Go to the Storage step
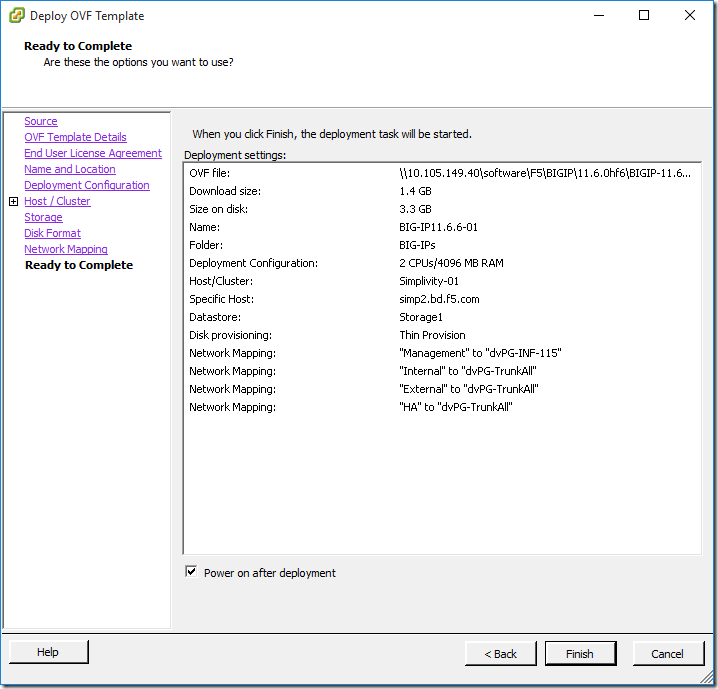The width and height of the screenshot is (718, 689). 43,218
